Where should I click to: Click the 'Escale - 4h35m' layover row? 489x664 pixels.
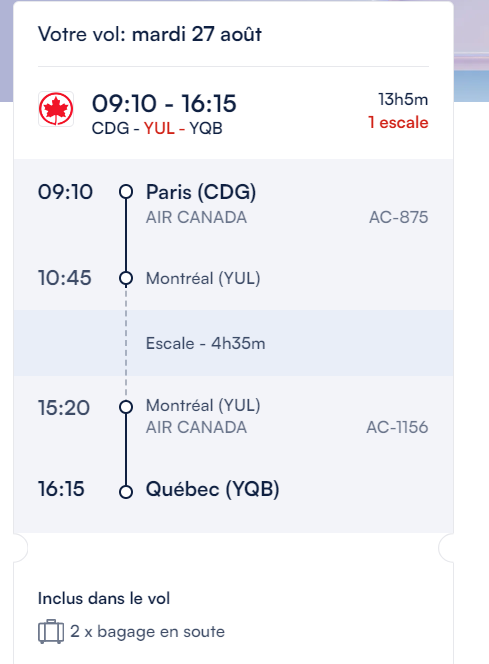point(233,343)
